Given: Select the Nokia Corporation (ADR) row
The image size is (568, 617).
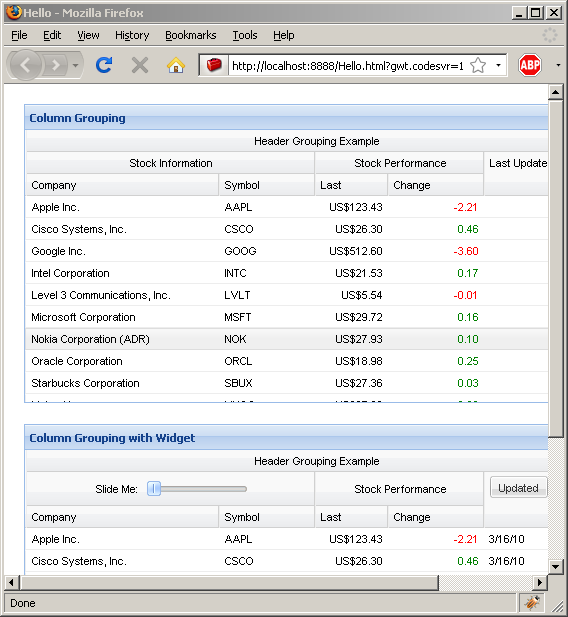Looking at the screenshot, I should 287,339.
